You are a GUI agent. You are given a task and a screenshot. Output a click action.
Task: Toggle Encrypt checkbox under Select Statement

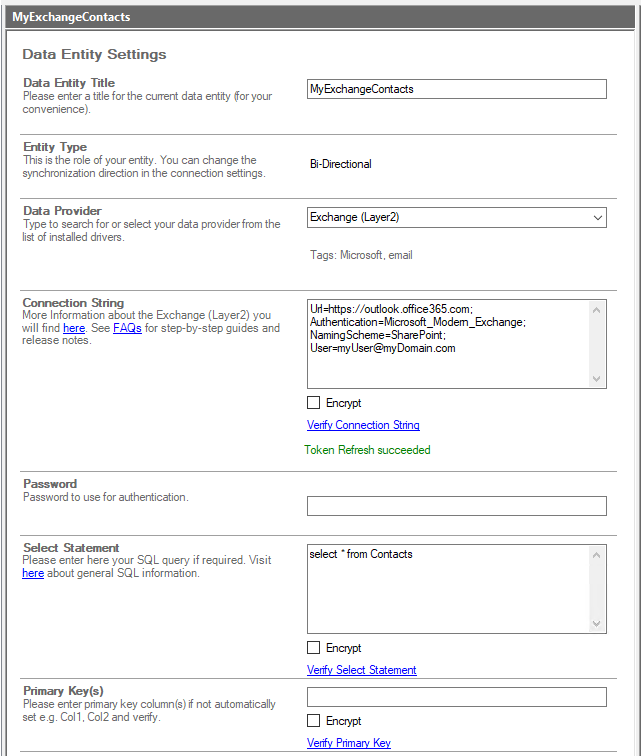(314, 648)
